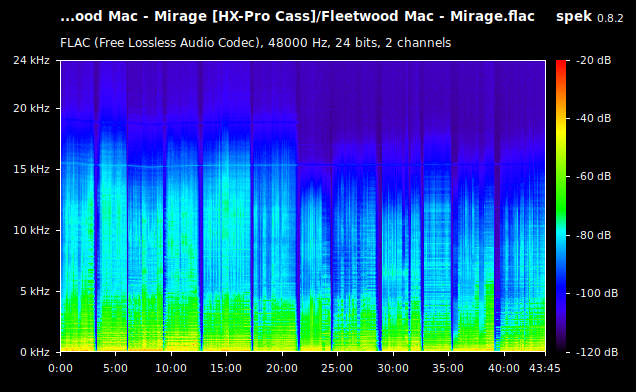Click the '0.8.2' version number
Screen dimensions: 636x392
[610, 18]
